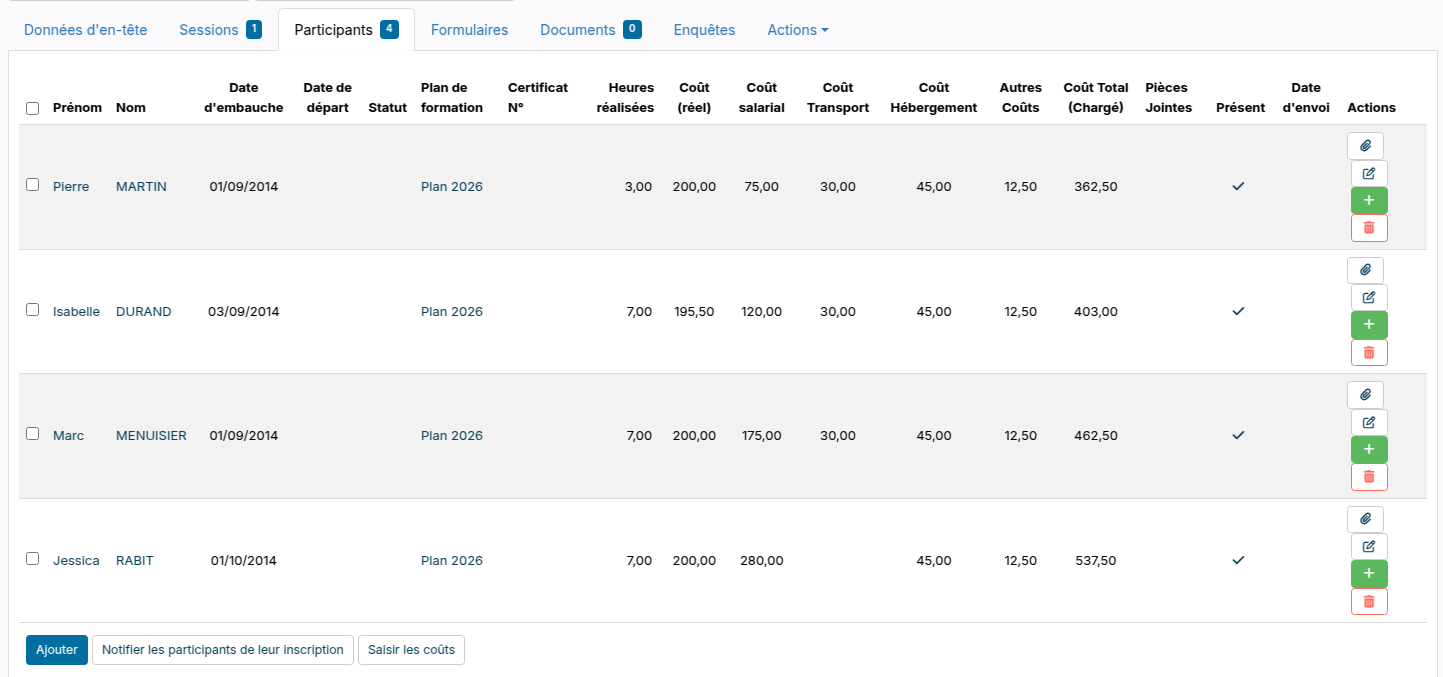This screenshot has height=677, width=1443.
Task: Open the Actions dropdown menu
Action: (798, 30)
